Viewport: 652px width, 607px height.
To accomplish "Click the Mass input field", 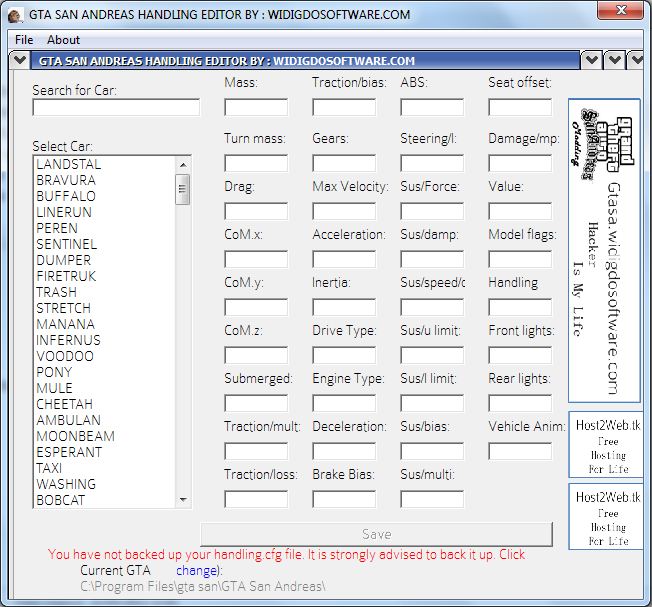I will tap(256, 107).
